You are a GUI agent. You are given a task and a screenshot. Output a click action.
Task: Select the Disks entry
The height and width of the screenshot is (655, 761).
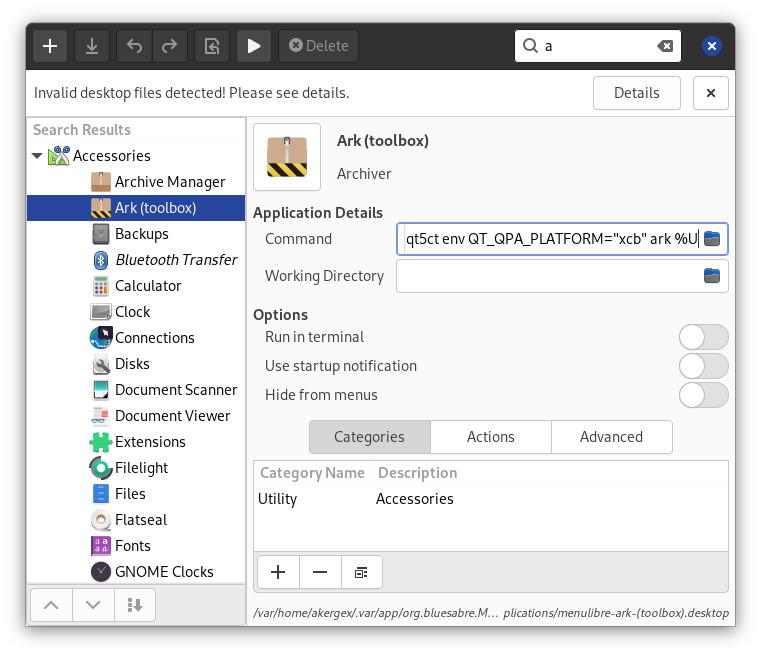(136, 364)
